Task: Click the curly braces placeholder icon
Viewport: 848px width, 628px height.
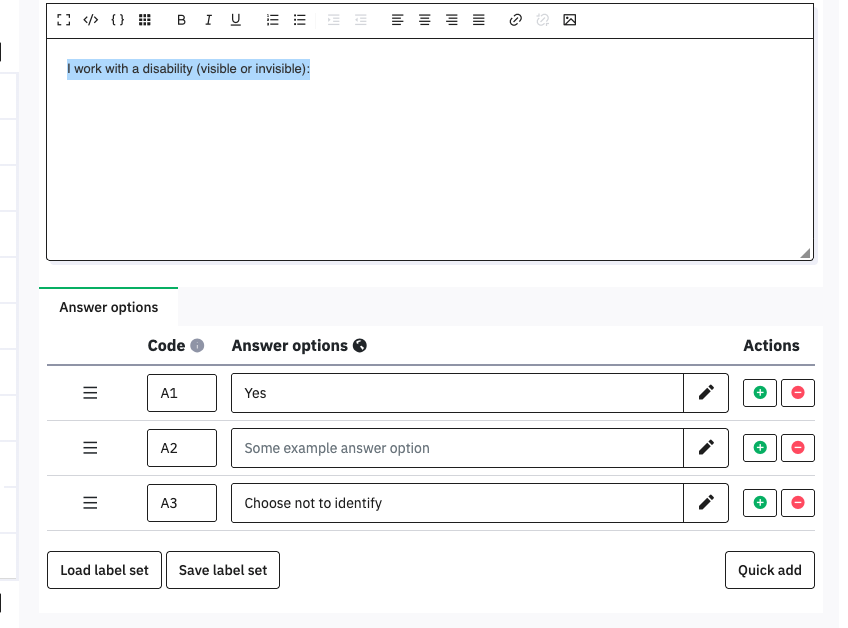Action: coord(118,20)
